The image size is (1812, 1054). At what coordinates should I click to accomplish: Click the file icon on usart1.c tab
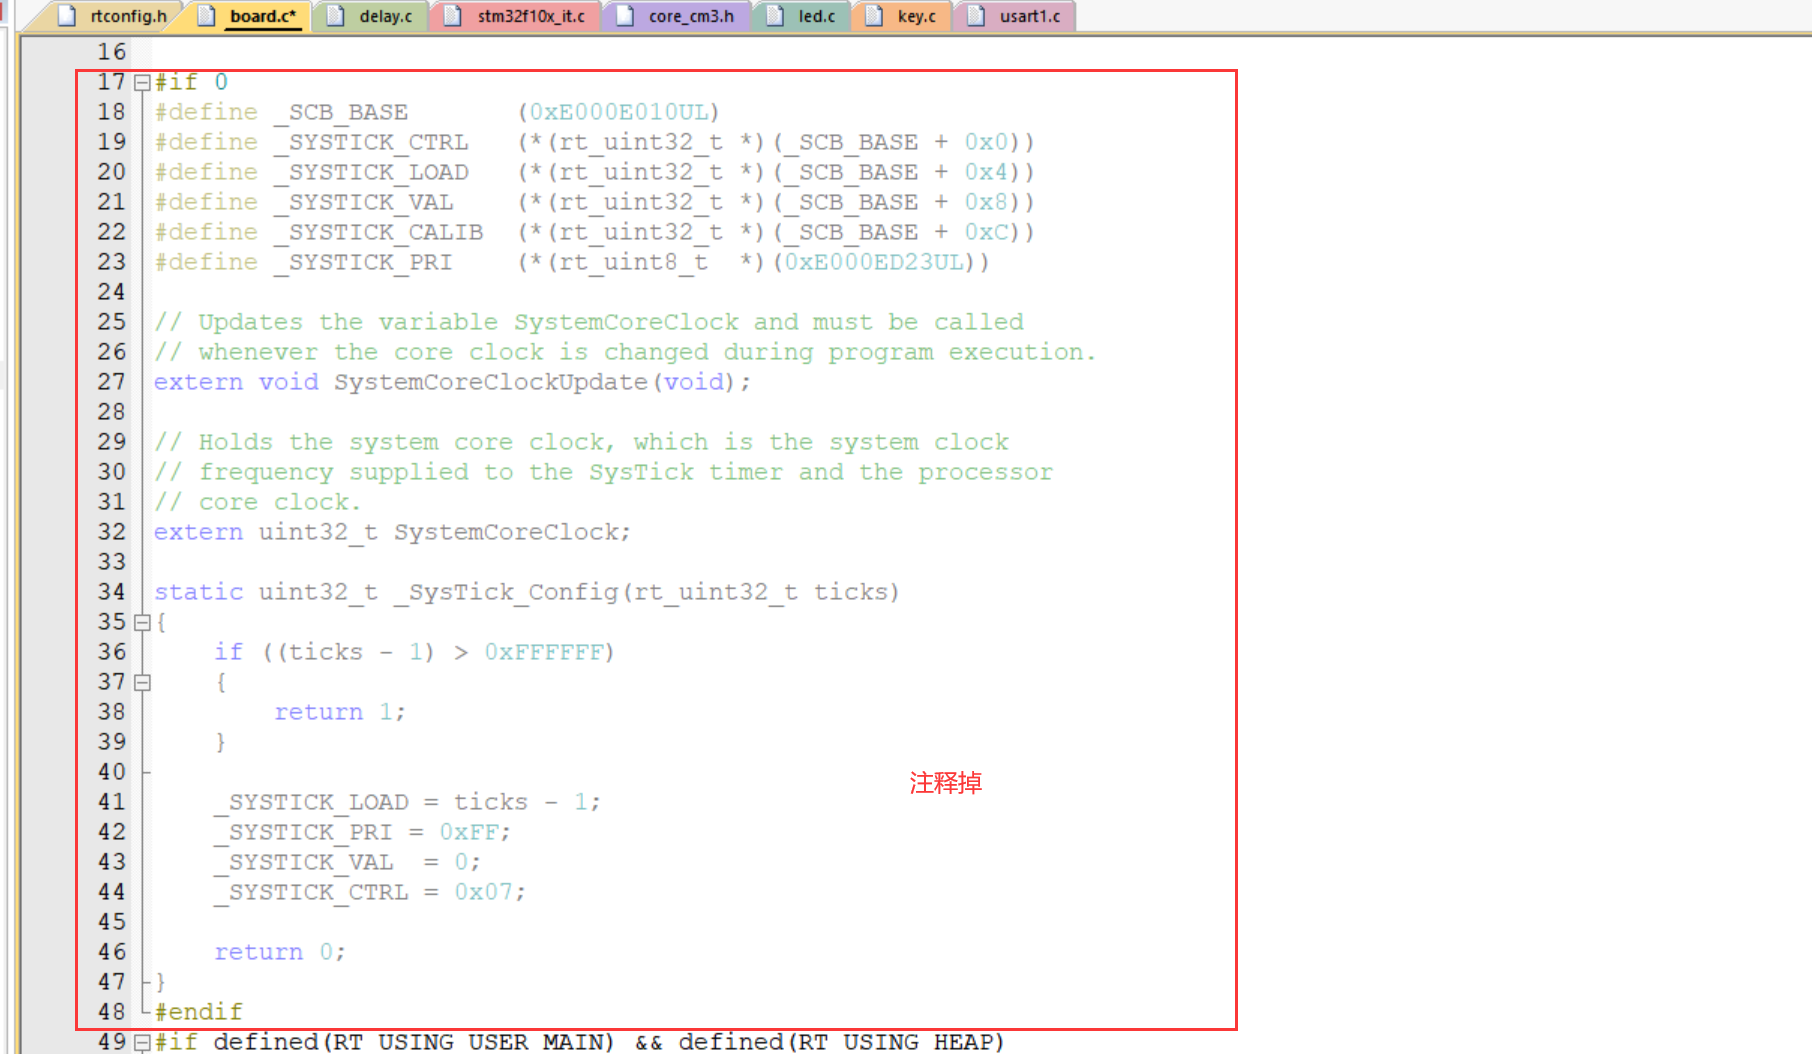coord(976,16)
